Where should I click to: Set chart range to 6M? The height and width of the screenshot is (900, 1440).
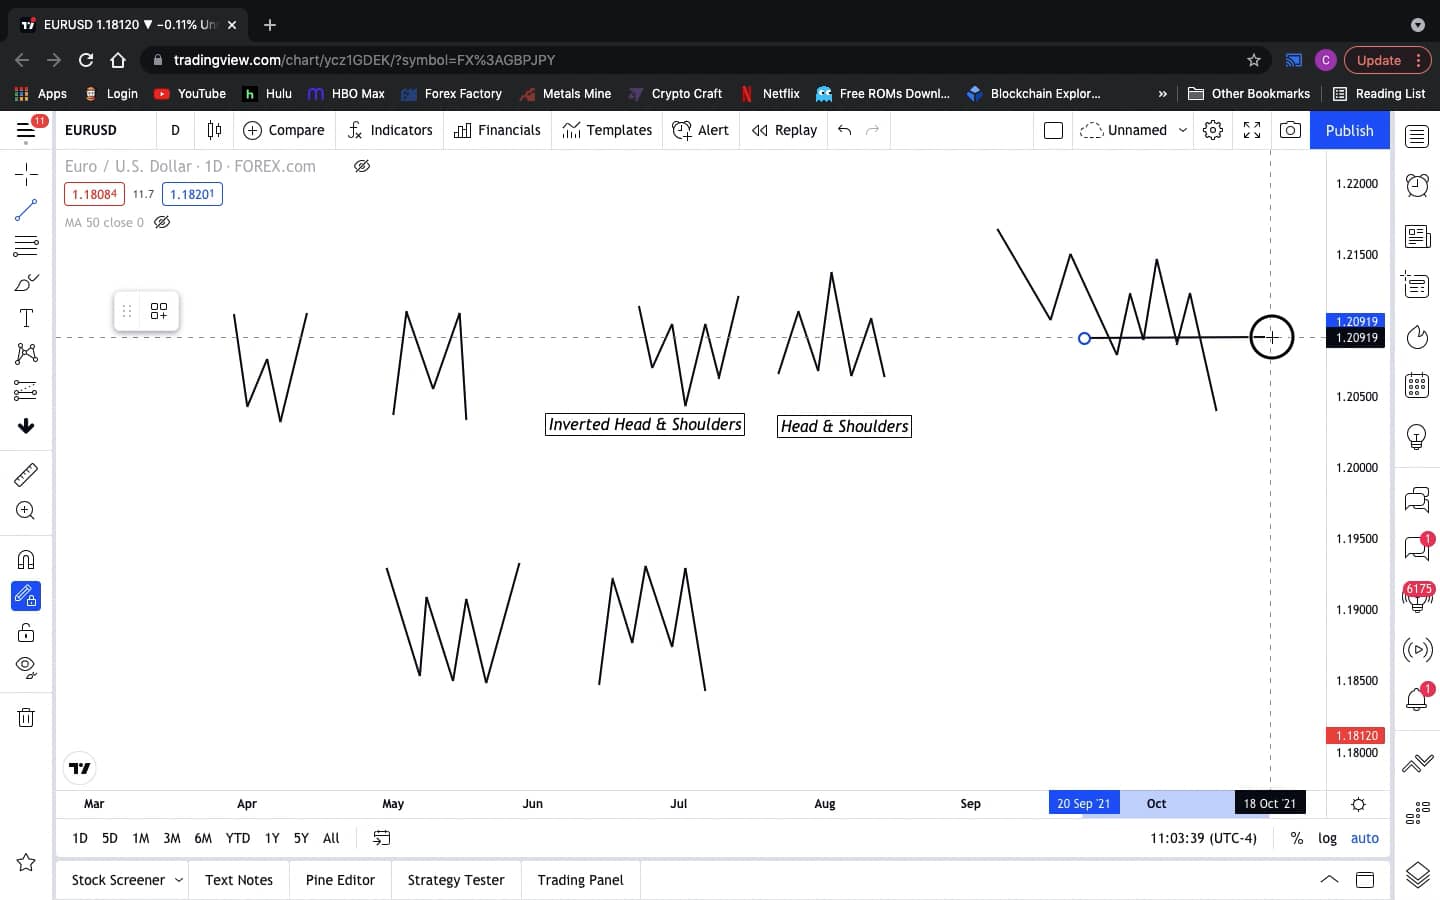(x=203, y=838)
